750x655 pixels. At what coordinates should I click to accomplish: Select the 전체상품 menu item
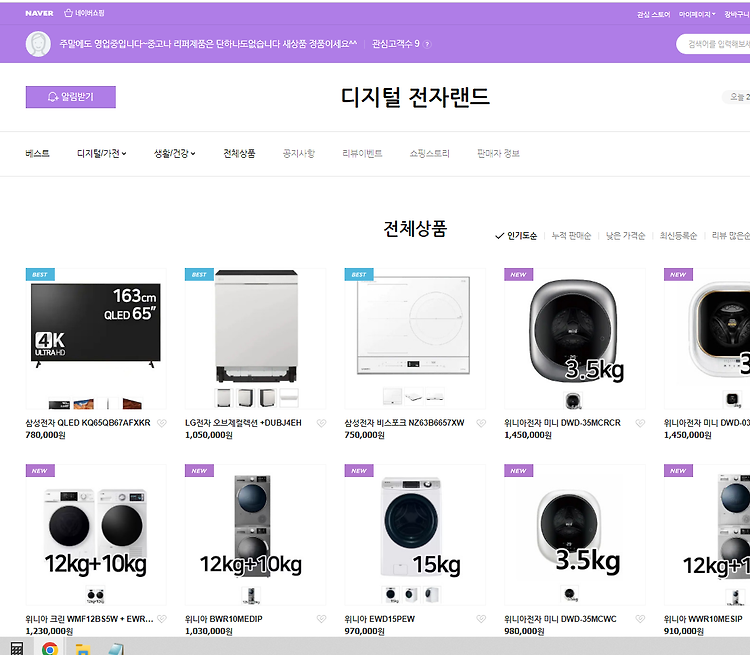pos(239,154)
